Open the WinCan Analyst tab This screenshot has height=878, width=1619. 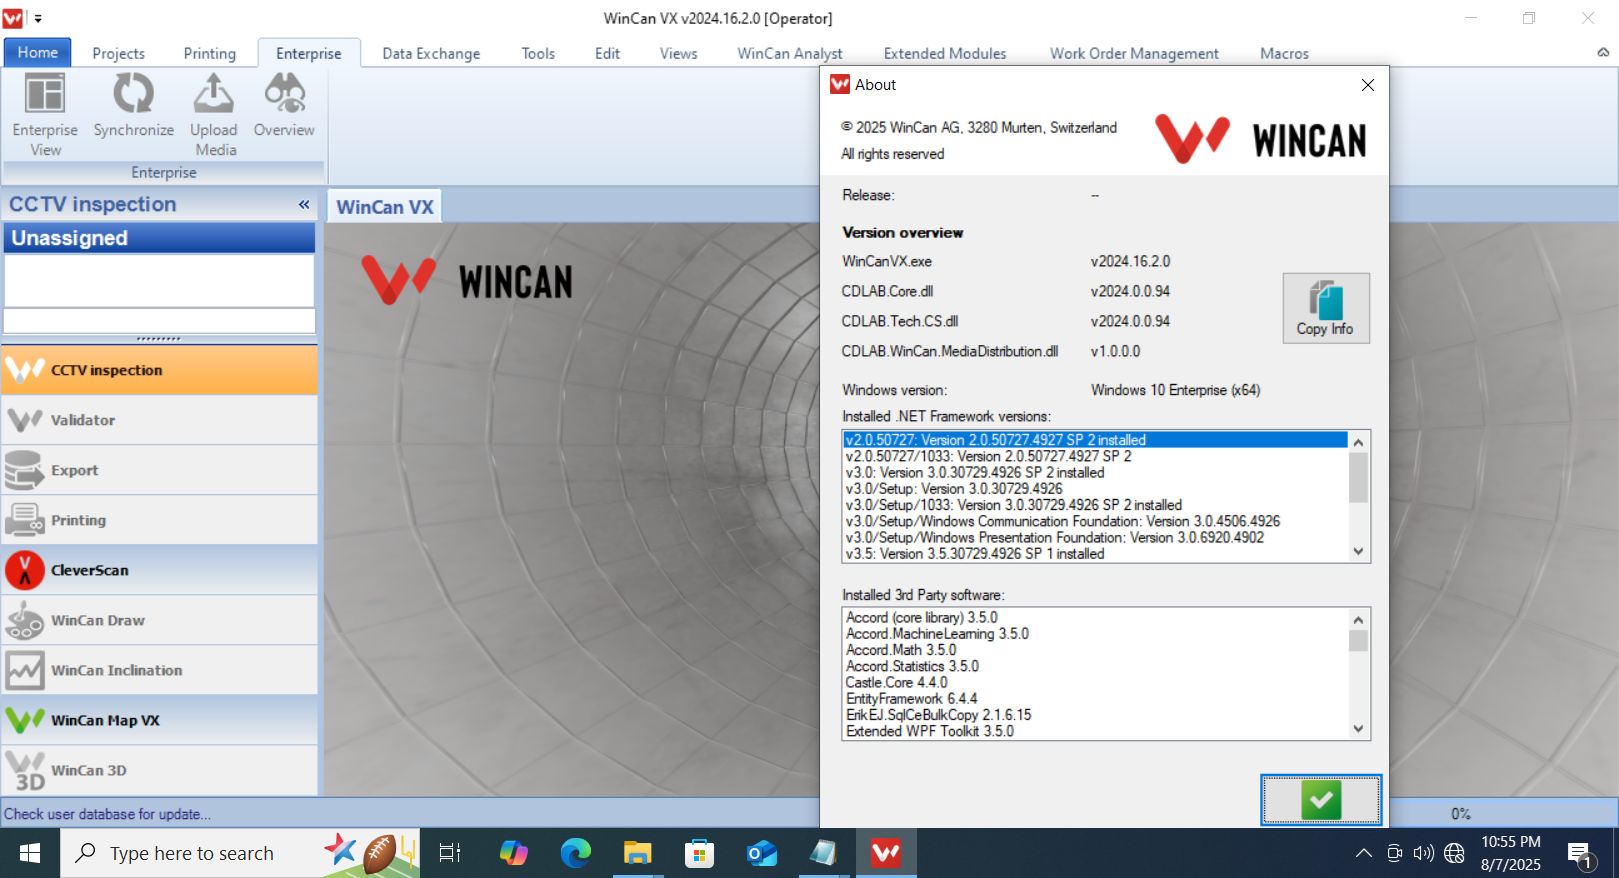pyautogui.click(x=790, y=53)
